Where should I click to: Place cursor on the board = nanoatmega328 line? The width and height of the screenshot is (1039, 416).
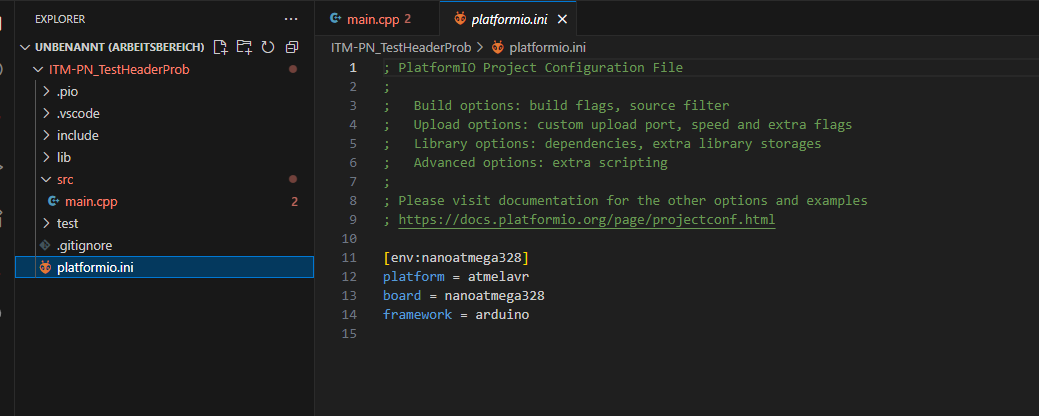click(x=463, y=296)
